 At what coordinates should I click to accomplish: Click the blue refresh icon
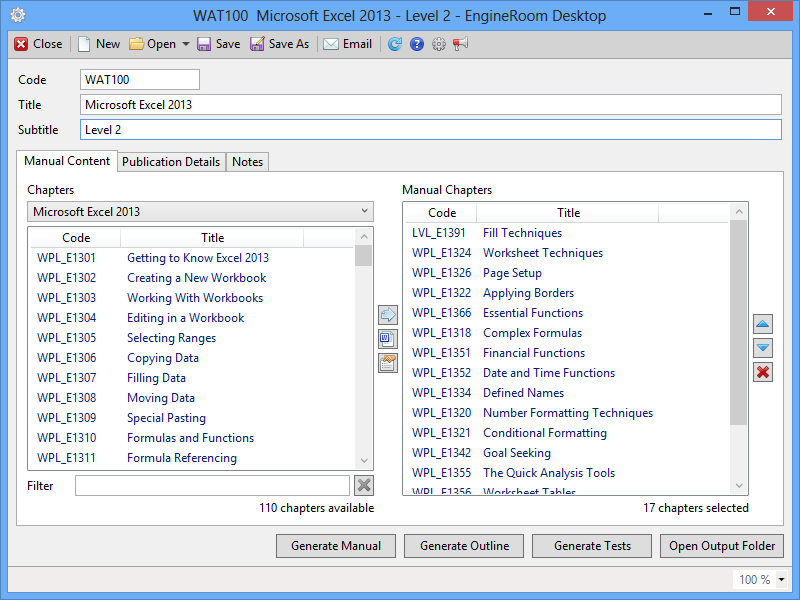coord(394,44)
